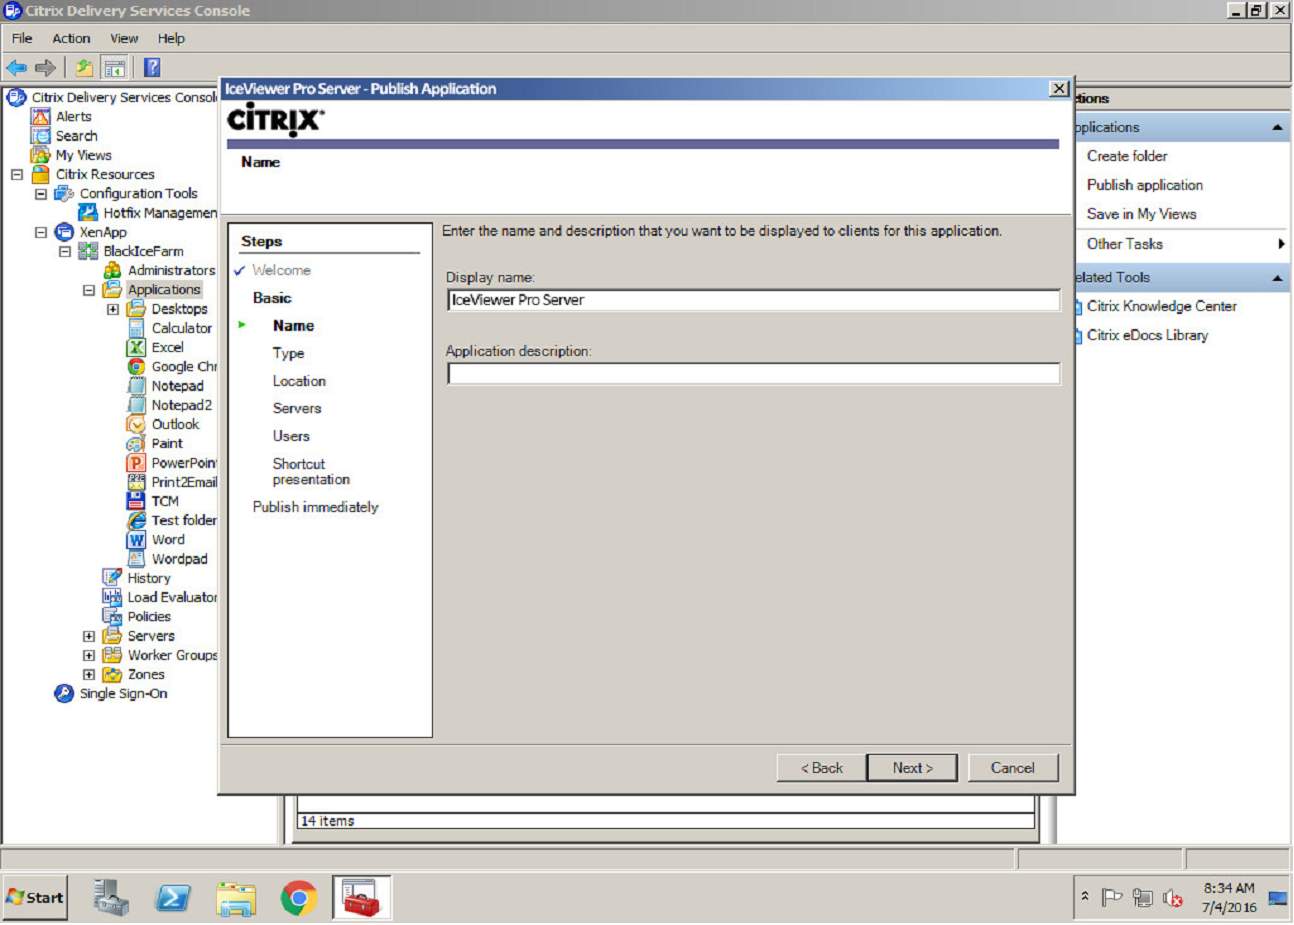1294x925 pixels.
Task: Select the Alerts icon in the tree
Action: pos(41,117)
